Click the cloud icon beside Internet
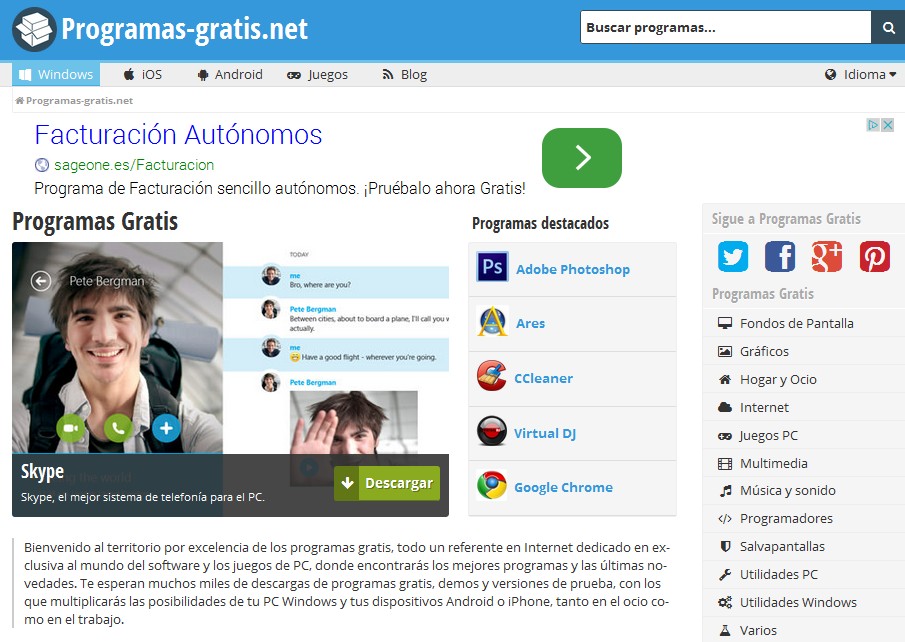 point(725,407)
